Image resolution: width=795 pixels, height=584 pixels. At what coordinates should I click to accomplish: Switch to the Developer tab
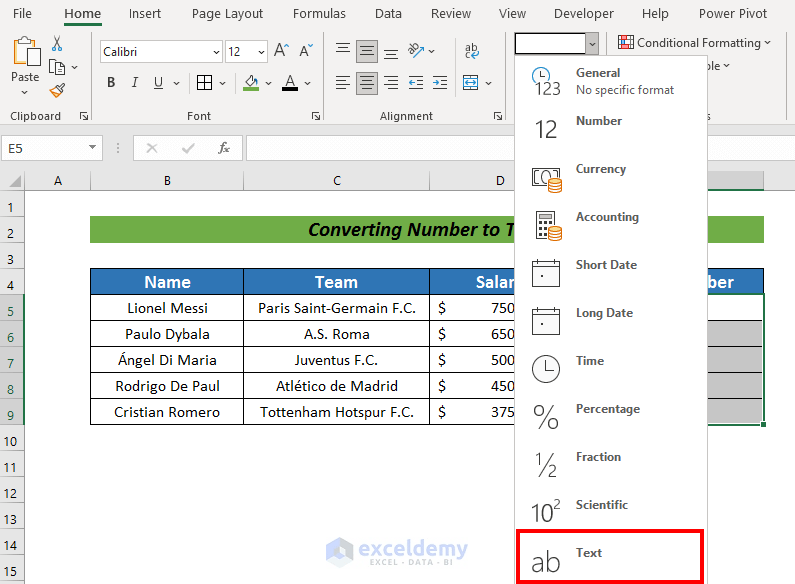pos(584,14)
